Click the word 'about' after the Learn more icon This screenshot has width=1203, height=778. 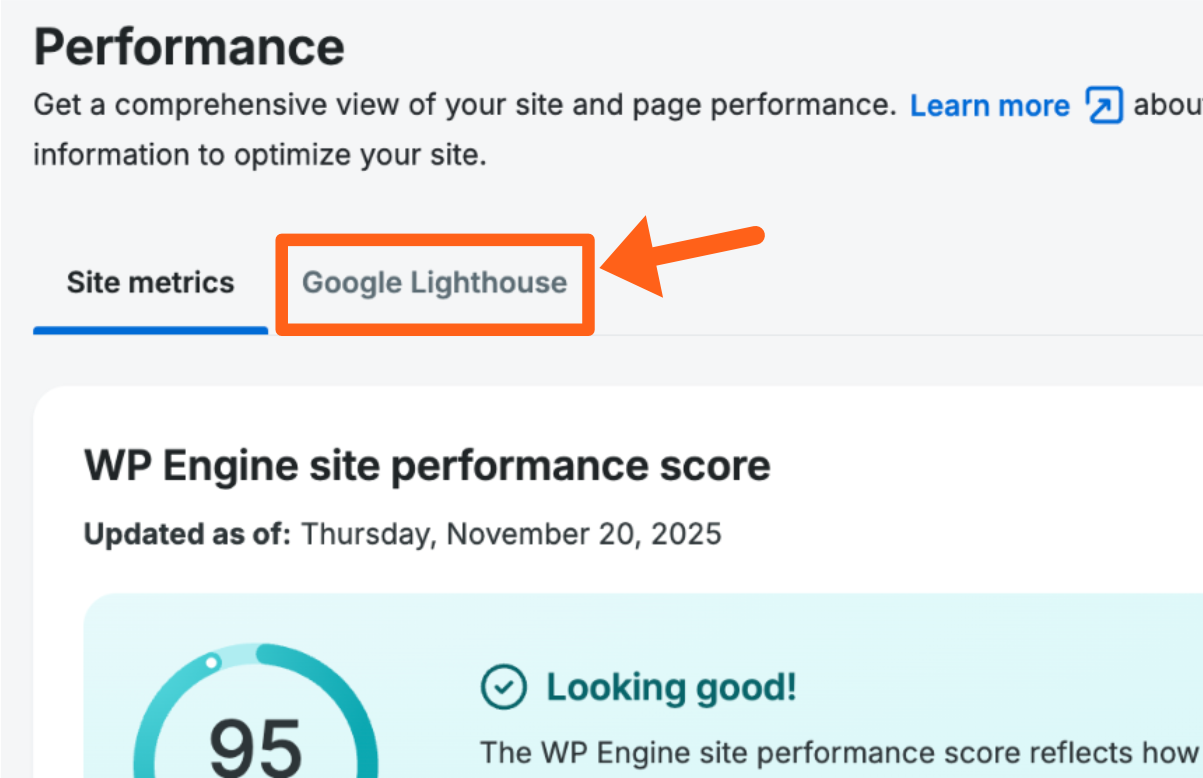pyautogui.click(x=1167, y=106)
